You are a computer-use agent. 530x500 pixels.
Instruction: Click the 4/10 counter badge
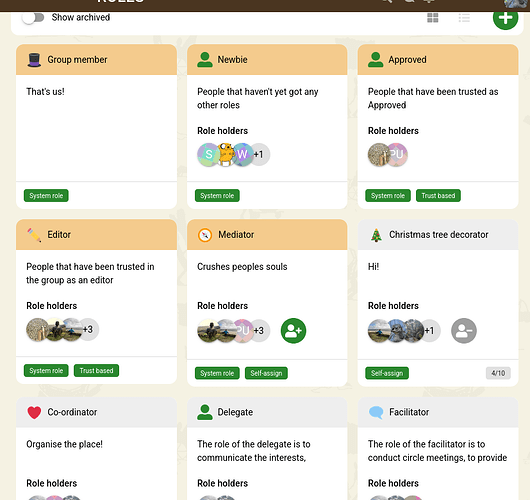(498, 373)
